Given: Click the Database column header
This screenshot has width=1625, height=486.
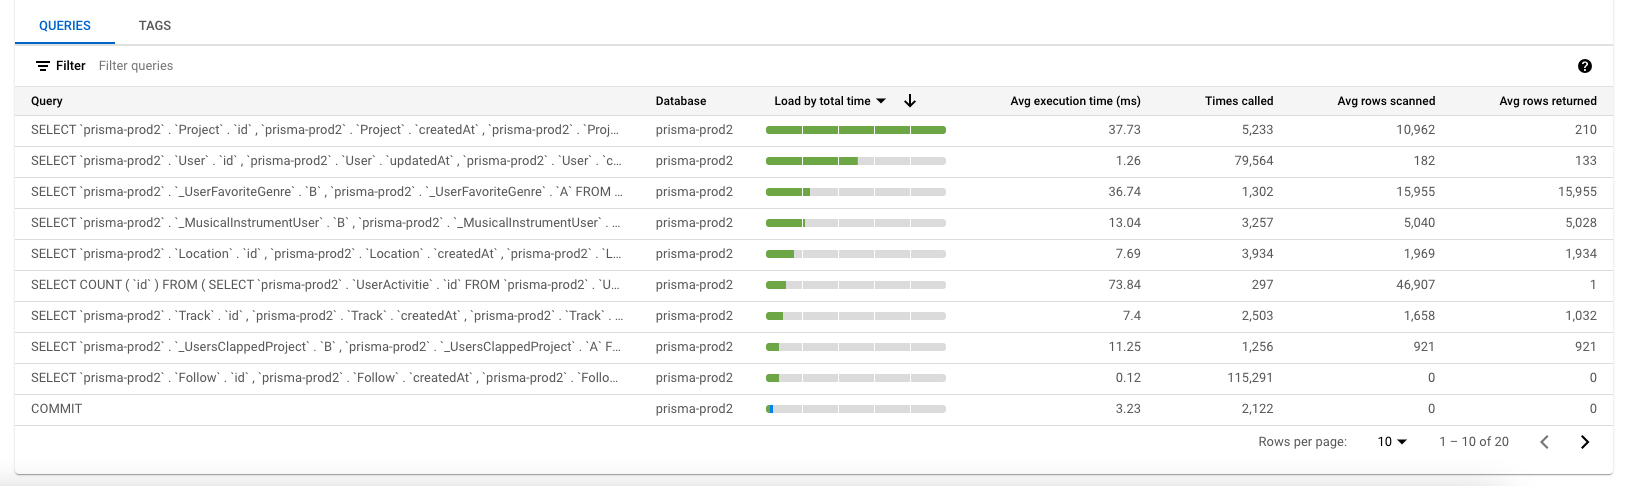Looking at the screenshot, I should tap(681, 101).
